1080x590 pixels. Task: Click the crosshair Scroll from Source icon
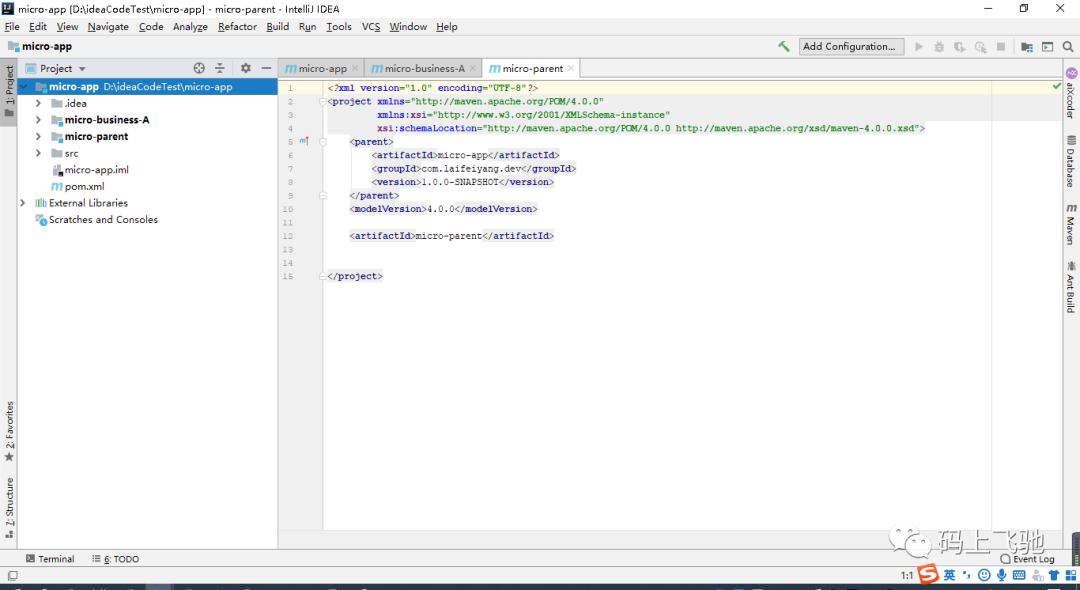coord(199,68)
